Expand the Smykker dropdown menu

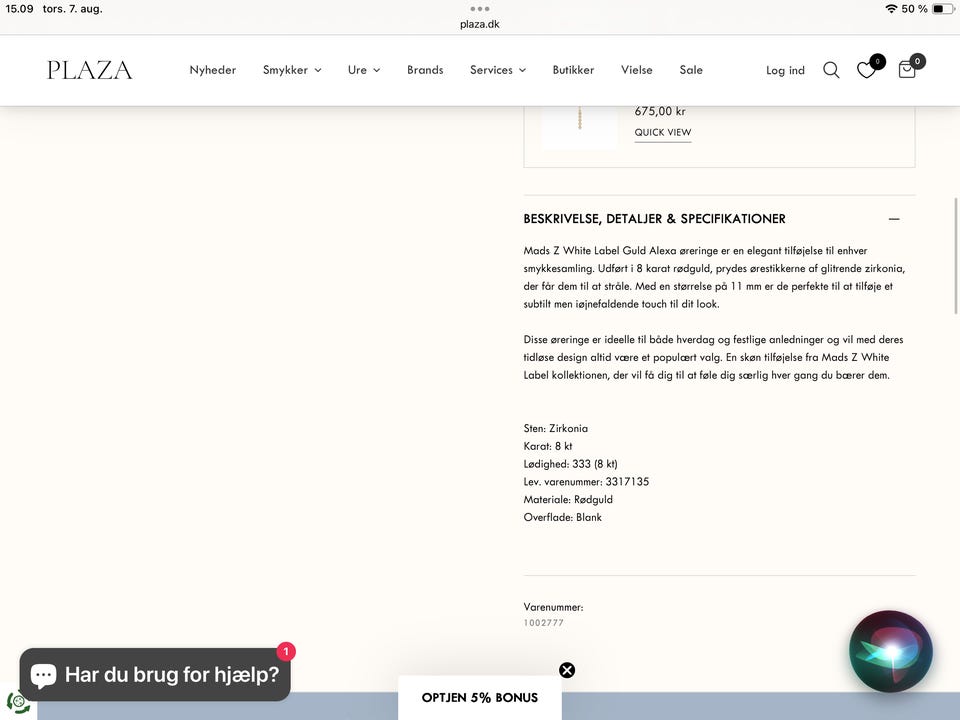point(292,70)
